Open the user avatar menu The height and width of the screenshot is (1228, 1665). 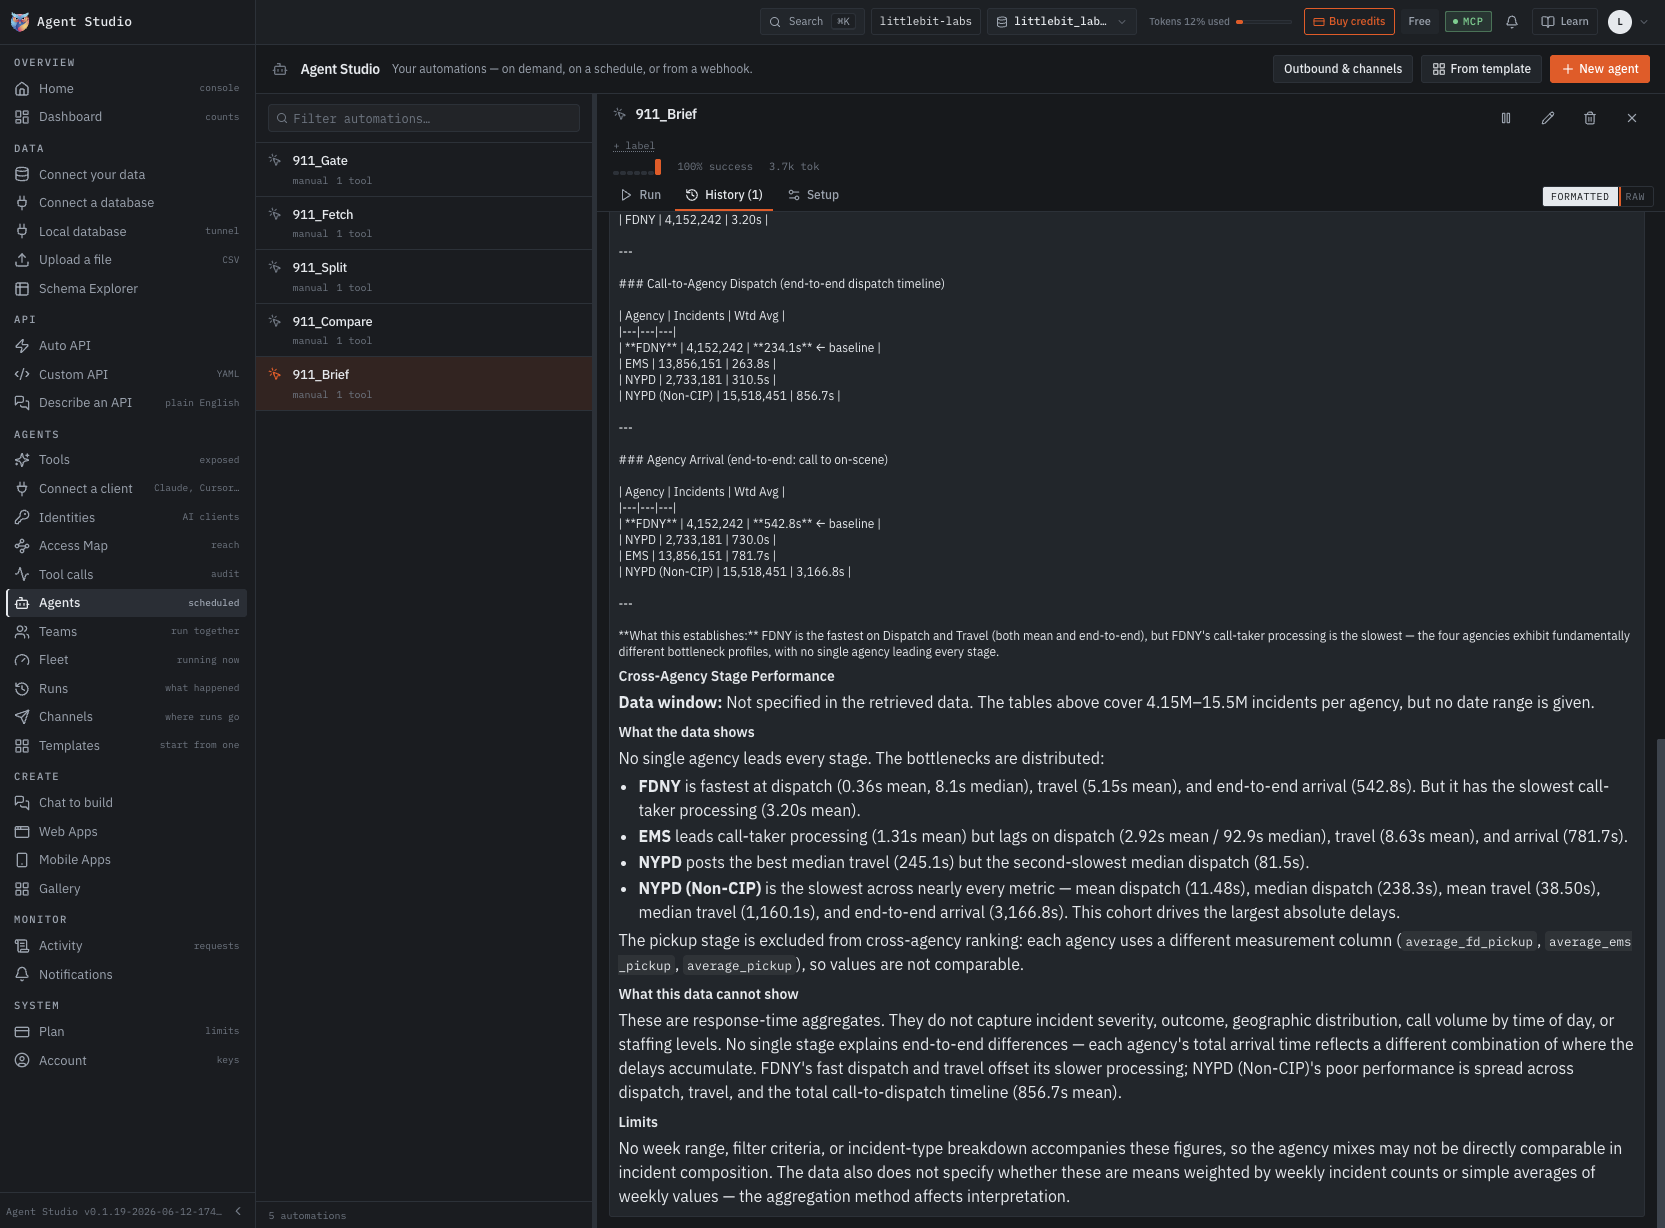[x=1628, y=22]
